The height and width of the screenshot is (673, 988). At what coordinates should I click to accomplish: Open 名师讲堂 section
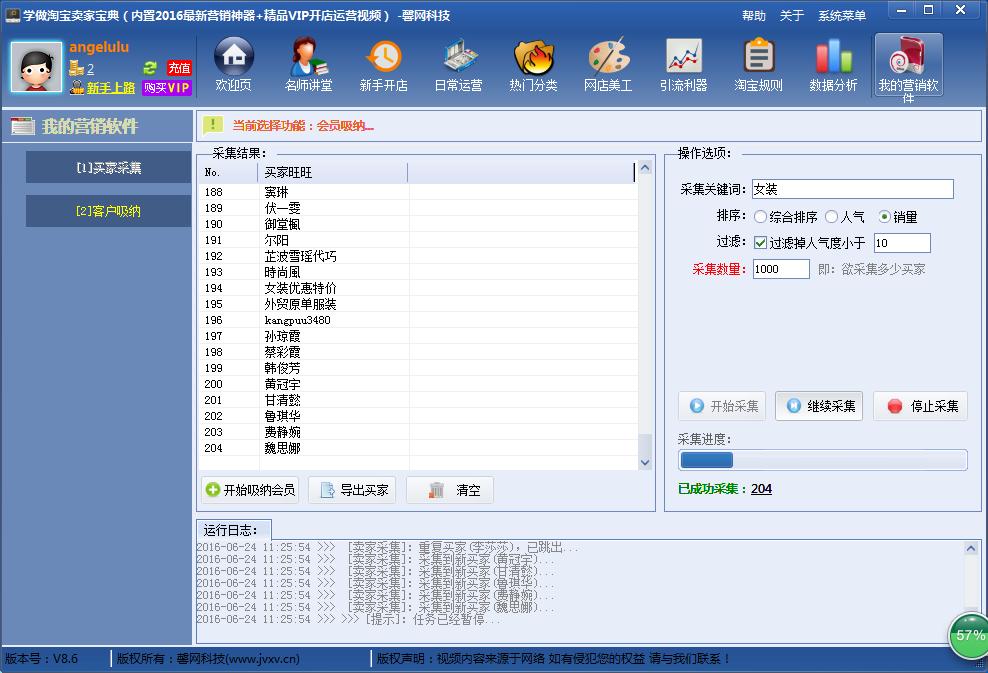tap(308, 63)
